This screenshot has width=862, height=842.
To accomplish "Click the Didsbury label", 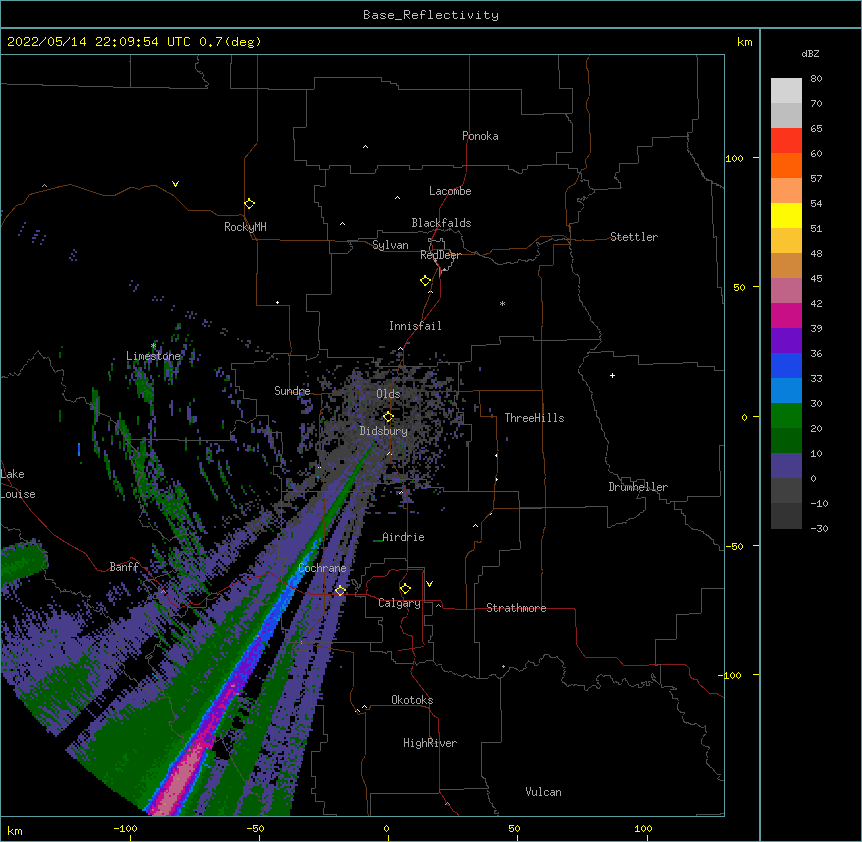I will (384, 431).
